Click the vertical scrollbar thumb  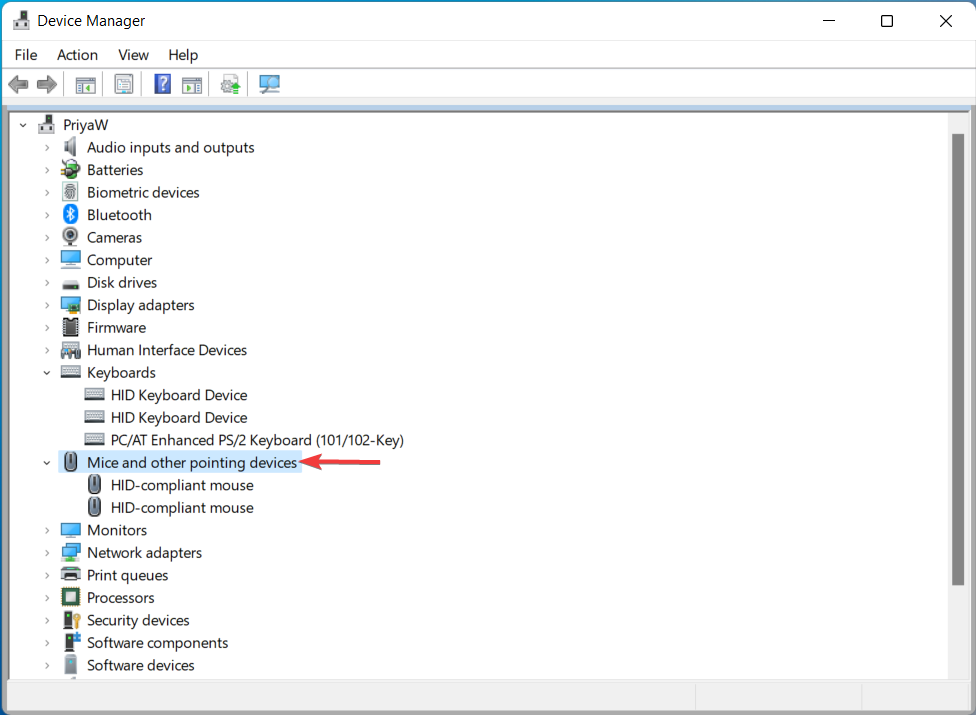tap(958, 359)
